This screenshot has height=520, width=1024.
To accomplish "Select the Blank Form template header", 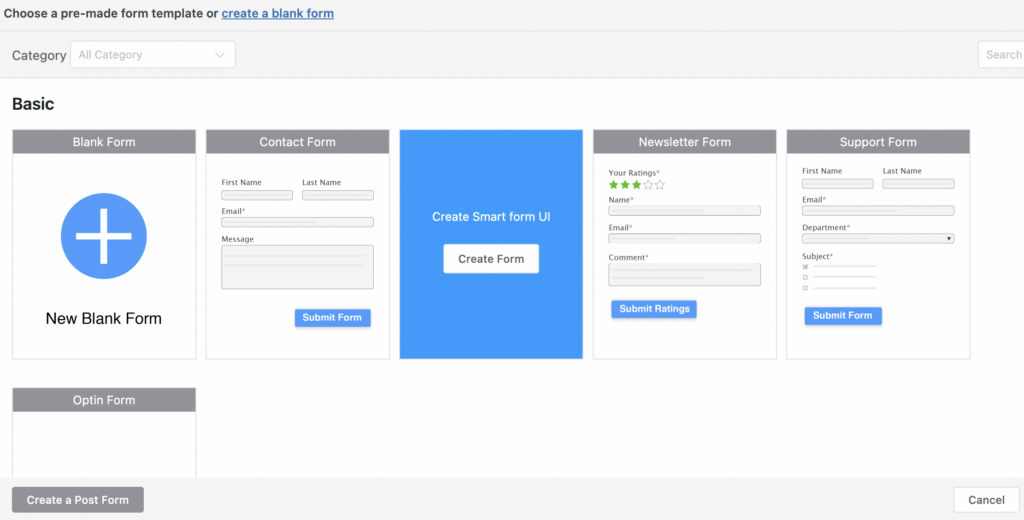I will (104, 142).
